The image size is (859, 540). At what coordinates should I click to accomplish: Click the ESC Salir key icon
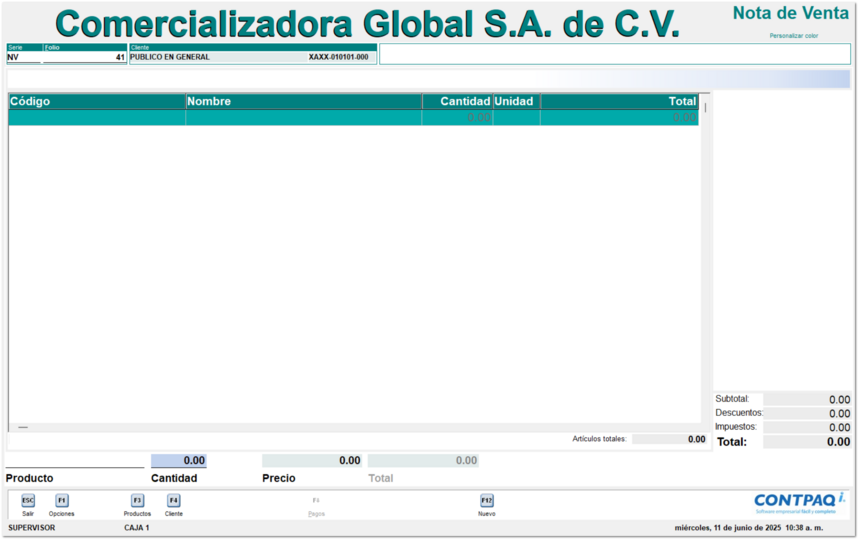[28, 500]
